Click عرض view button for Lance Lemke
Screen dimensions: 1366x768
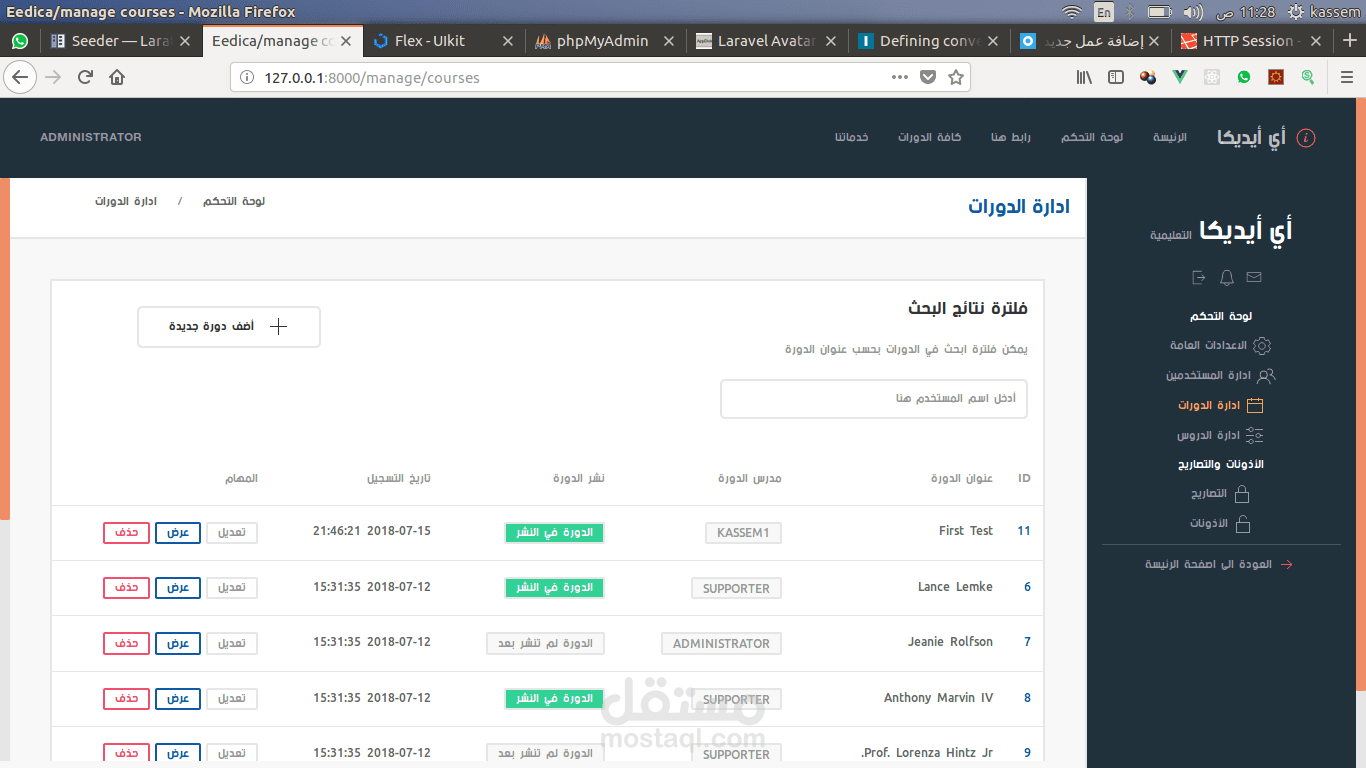tap(178, 588)
